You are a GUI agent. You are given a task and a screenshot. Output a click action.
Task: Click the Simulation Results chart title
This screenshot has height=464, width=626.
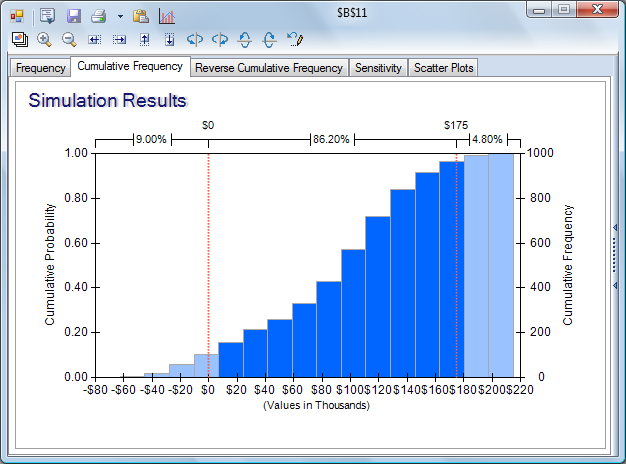tap(107, 101)
